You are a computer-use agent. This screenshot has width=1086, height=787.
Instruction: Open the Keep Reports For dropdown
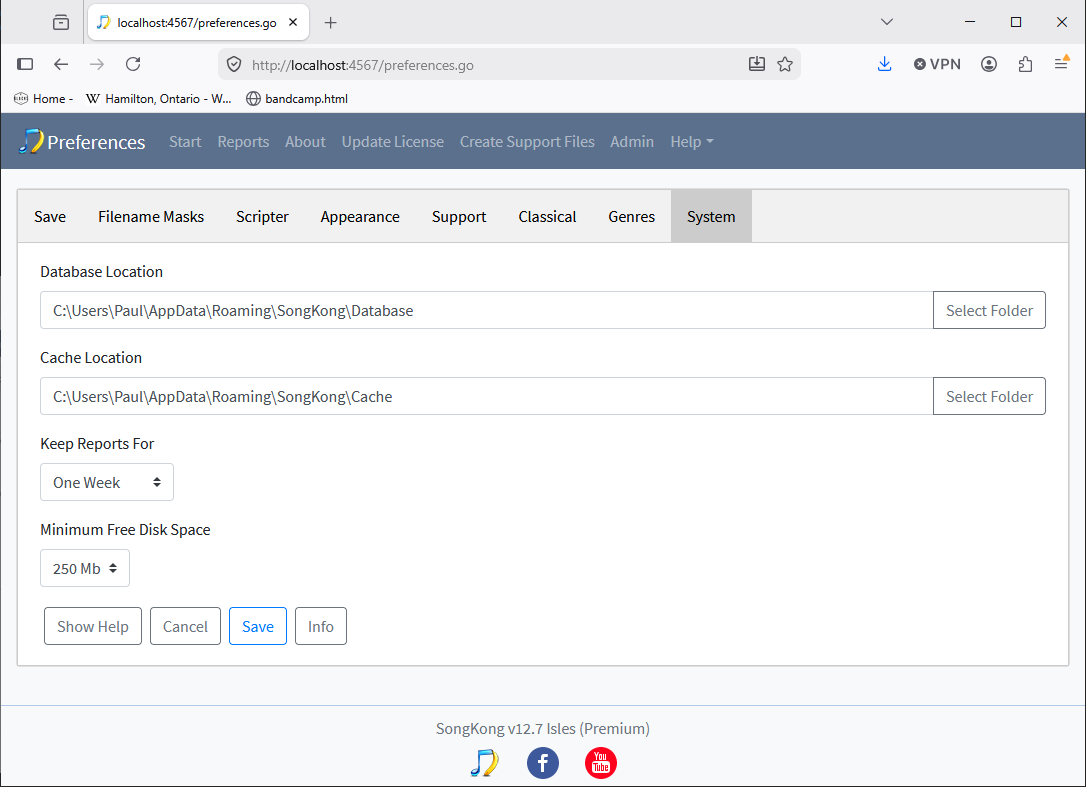pyautogui.click(x=107, y=482)
